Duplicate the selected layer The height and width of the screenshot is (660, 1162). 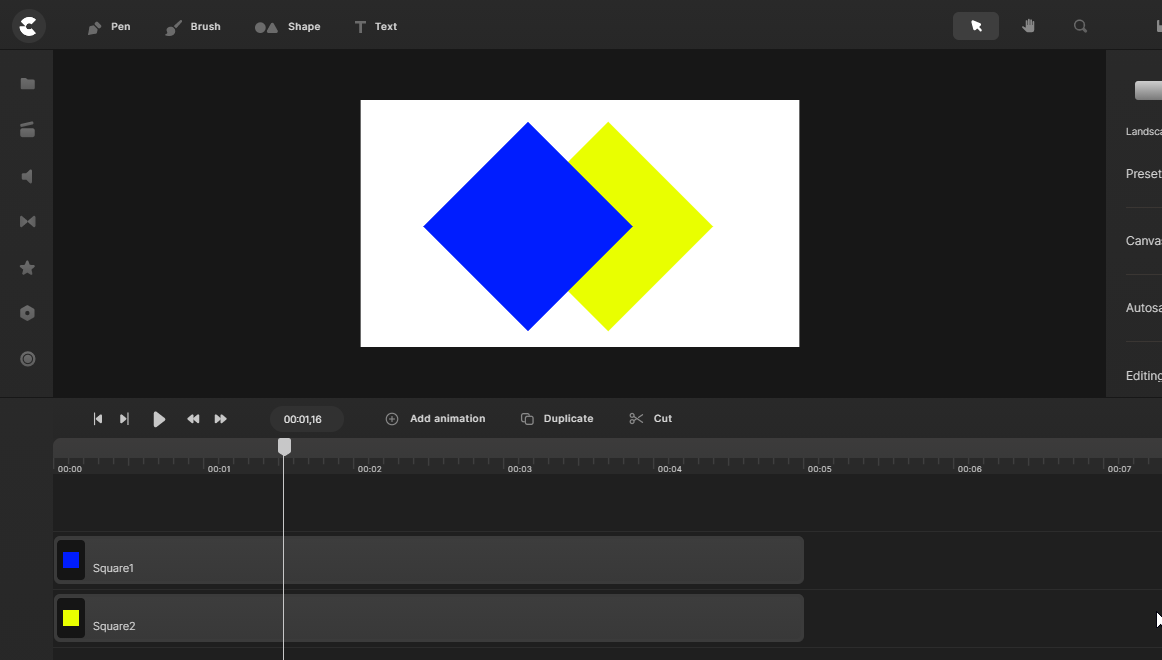(x=557, y=419)
